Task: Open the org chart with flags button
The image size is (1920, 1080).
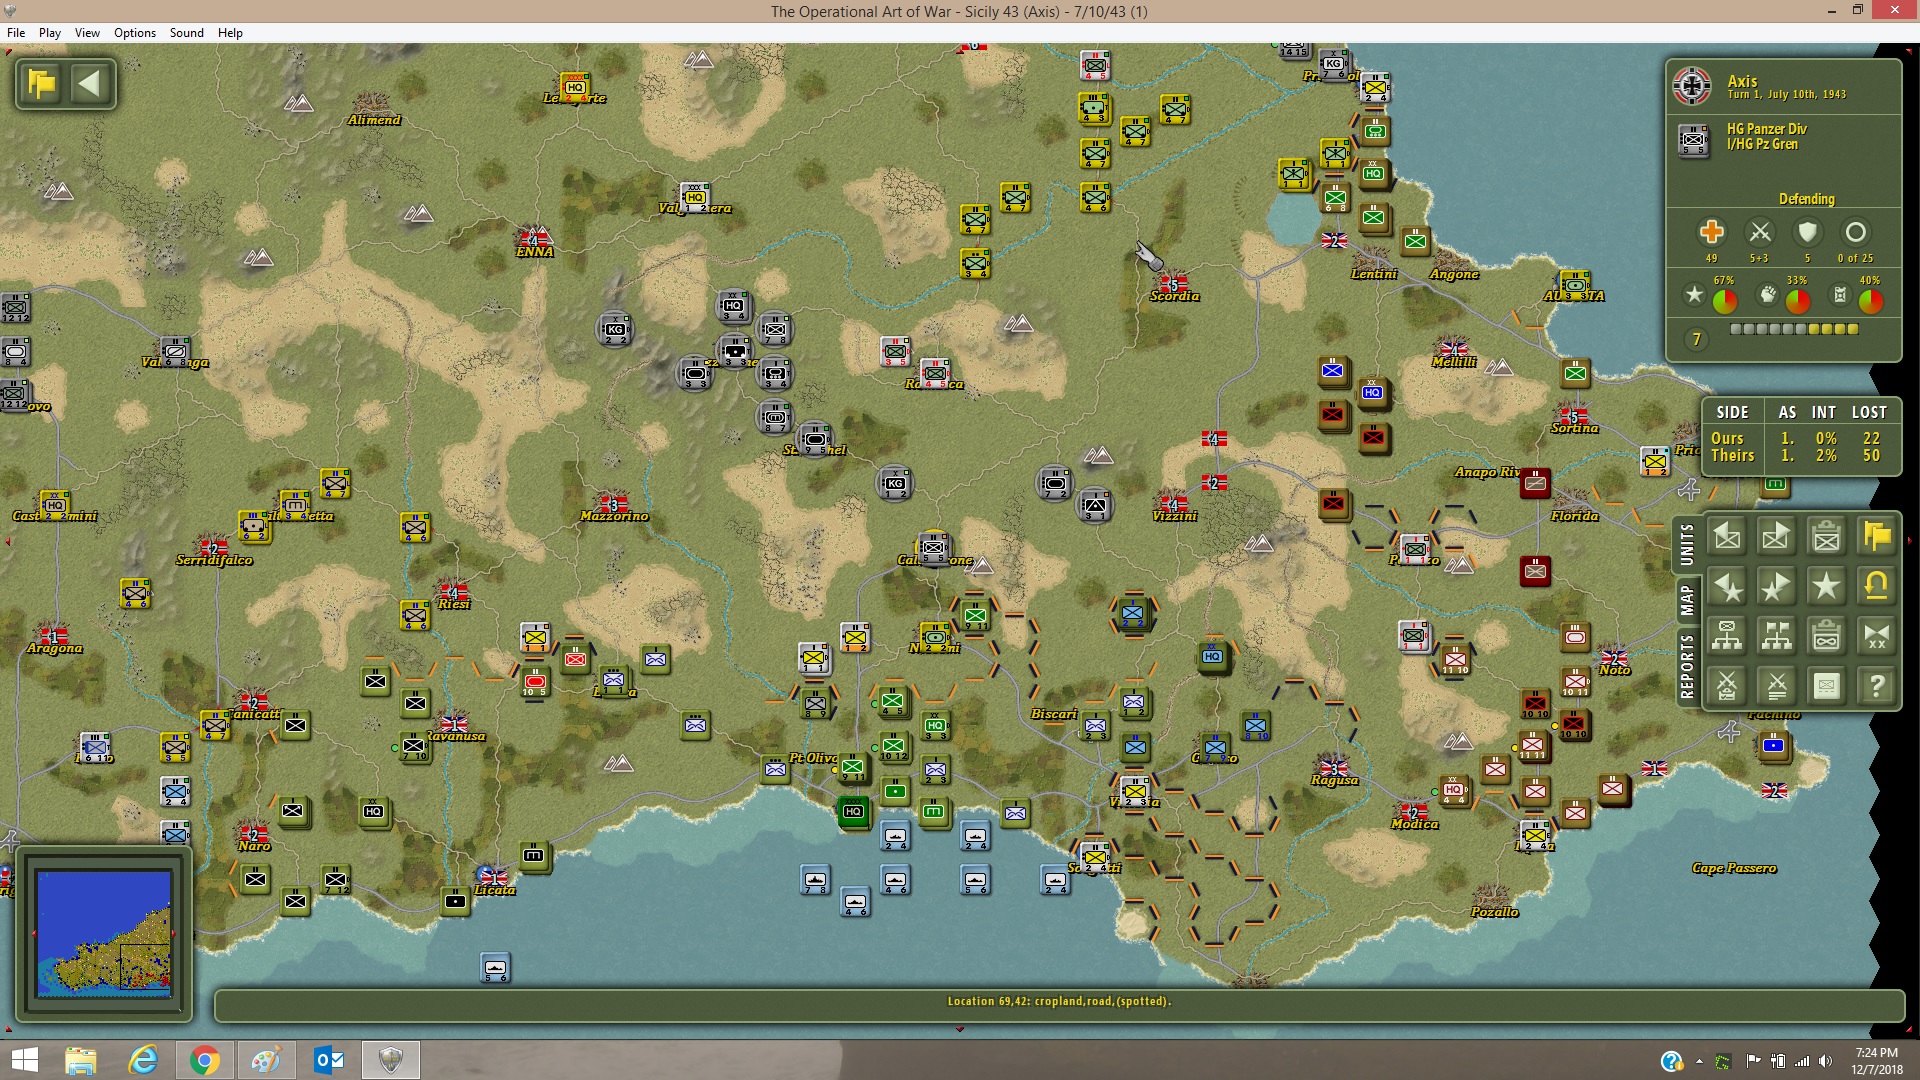Action: (1776, 636)
